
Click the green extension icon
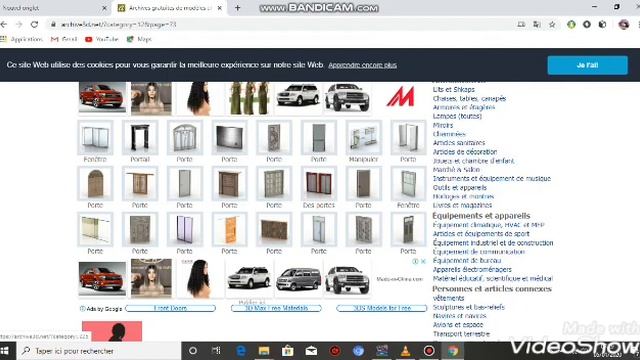571,24
